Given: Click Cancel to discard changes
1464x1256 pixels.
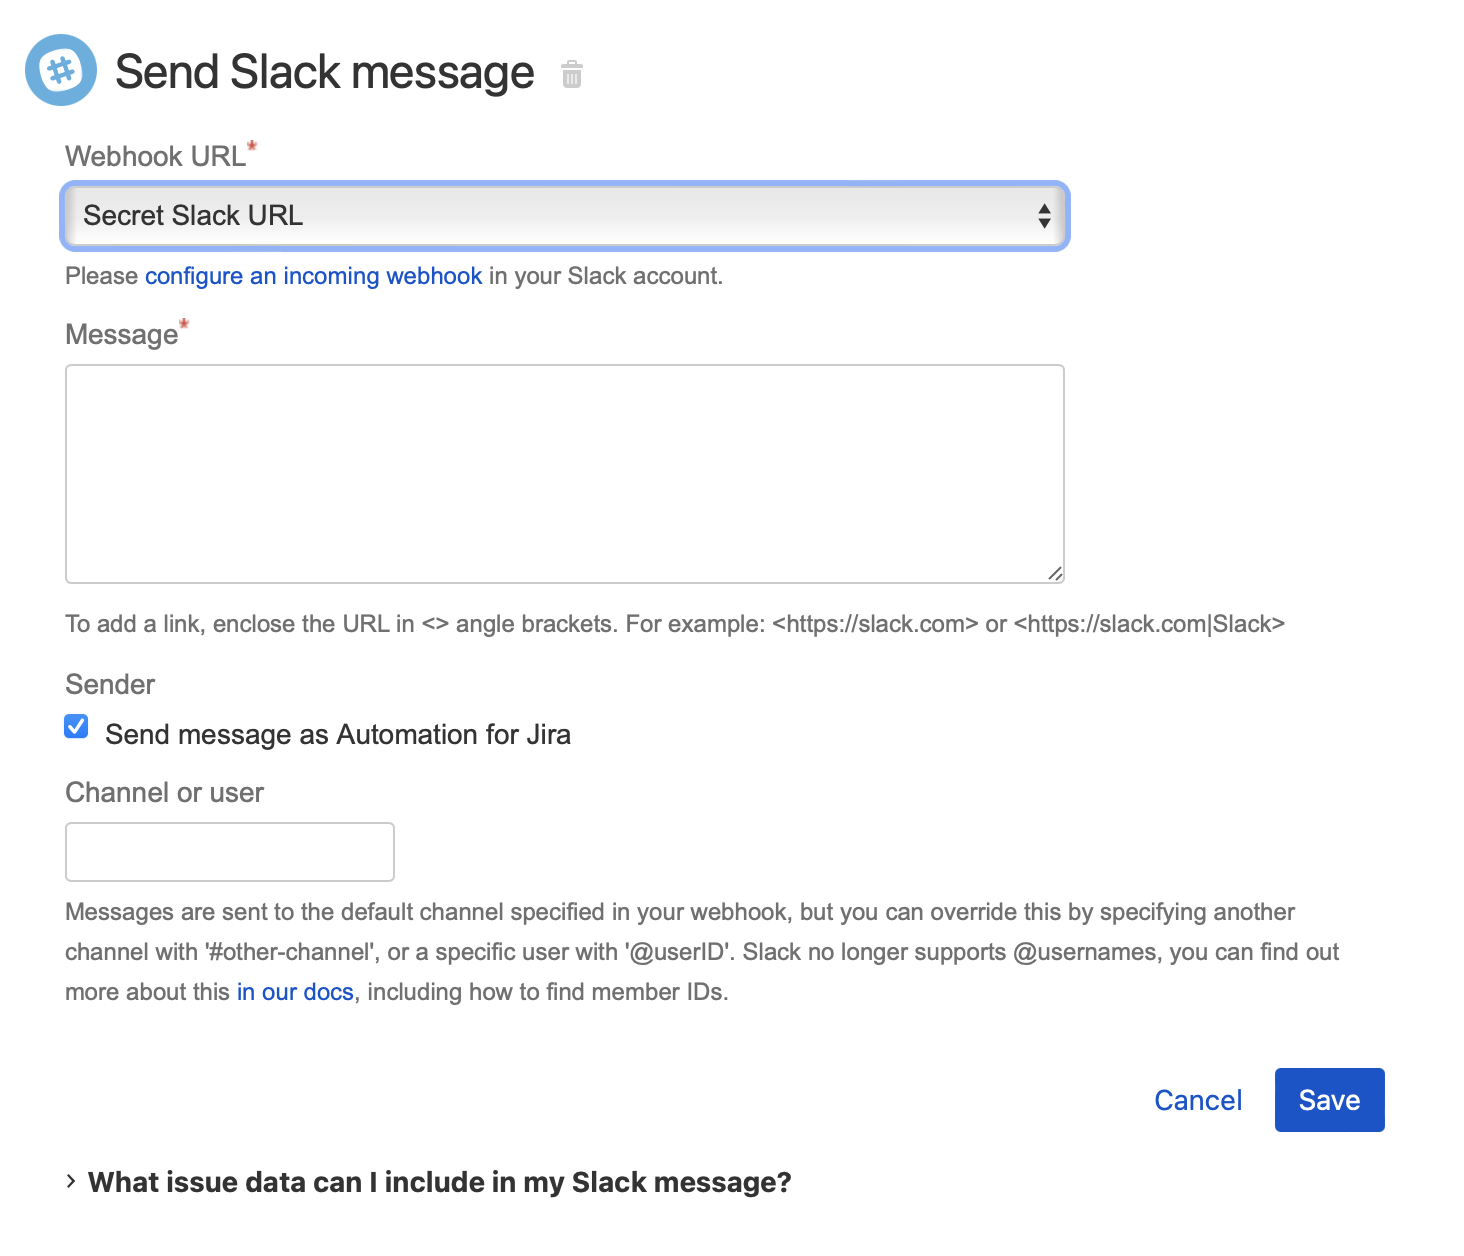Looking at the screenshot, I should (1197, 1100).
